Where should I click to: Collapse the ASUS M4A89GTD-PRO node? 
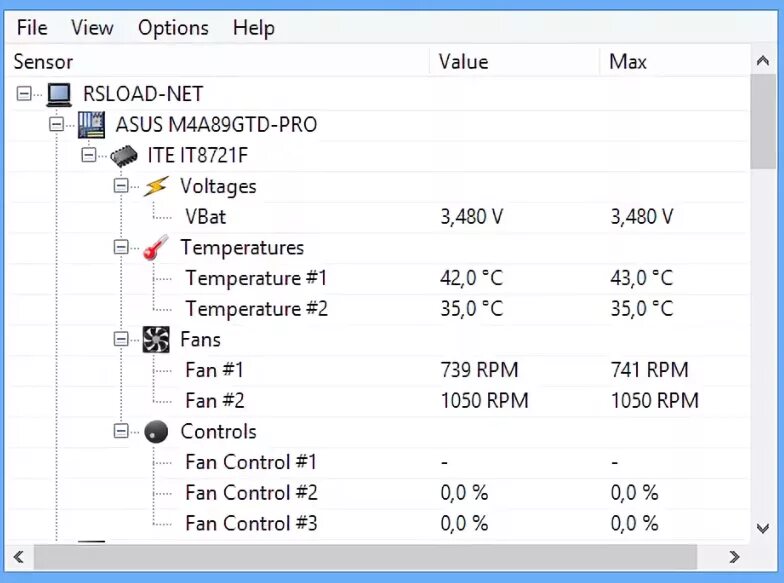point(57,125)
